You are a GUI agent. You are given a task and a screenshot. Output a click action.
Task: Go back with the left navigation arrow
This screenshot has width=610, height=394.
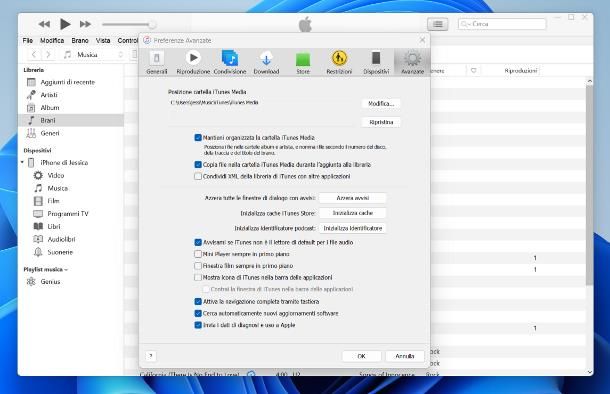34,54
